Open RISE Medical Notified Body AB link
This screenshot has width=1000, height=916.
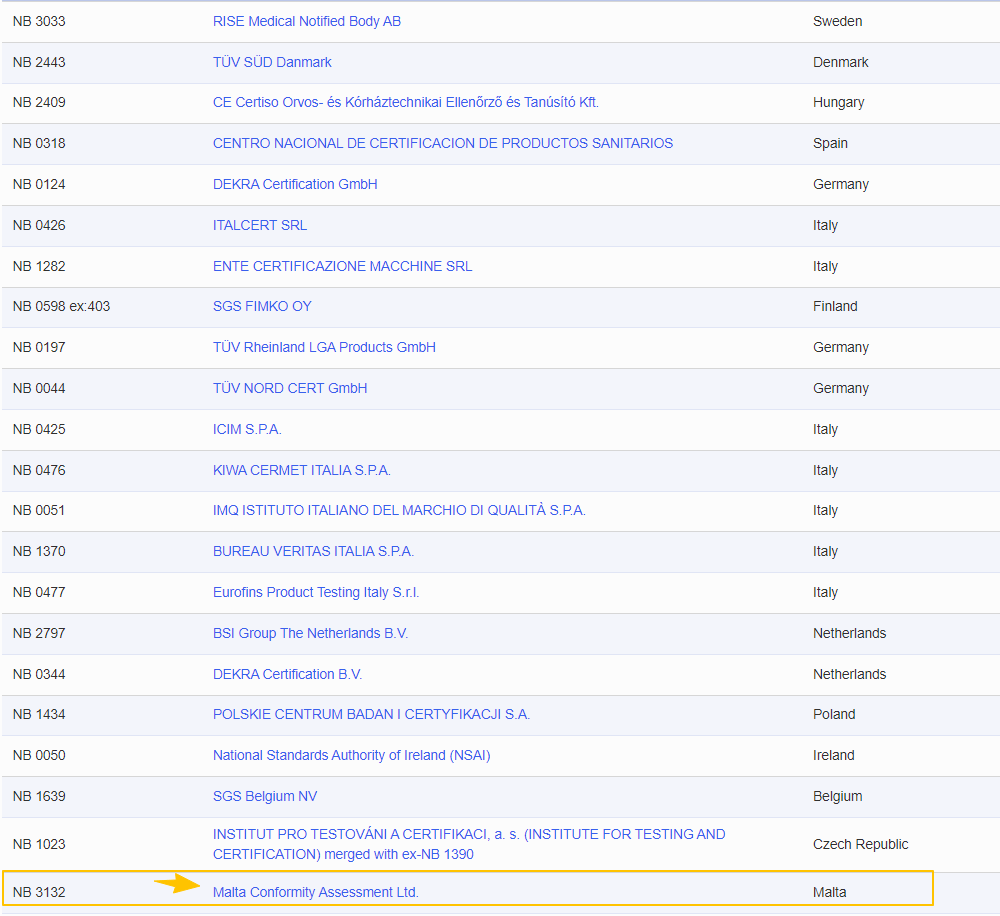point(306,21)
